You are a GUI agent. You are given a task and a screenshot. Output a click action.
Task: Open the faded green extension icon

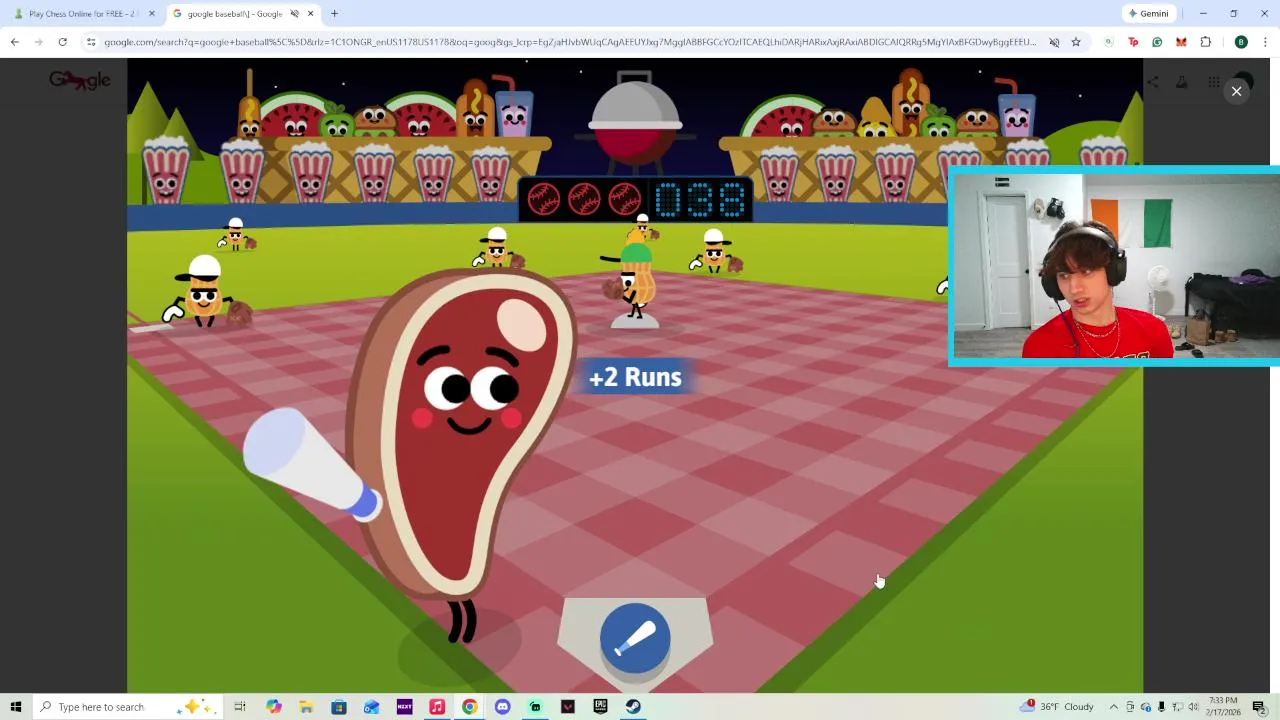click(1109, 42)
